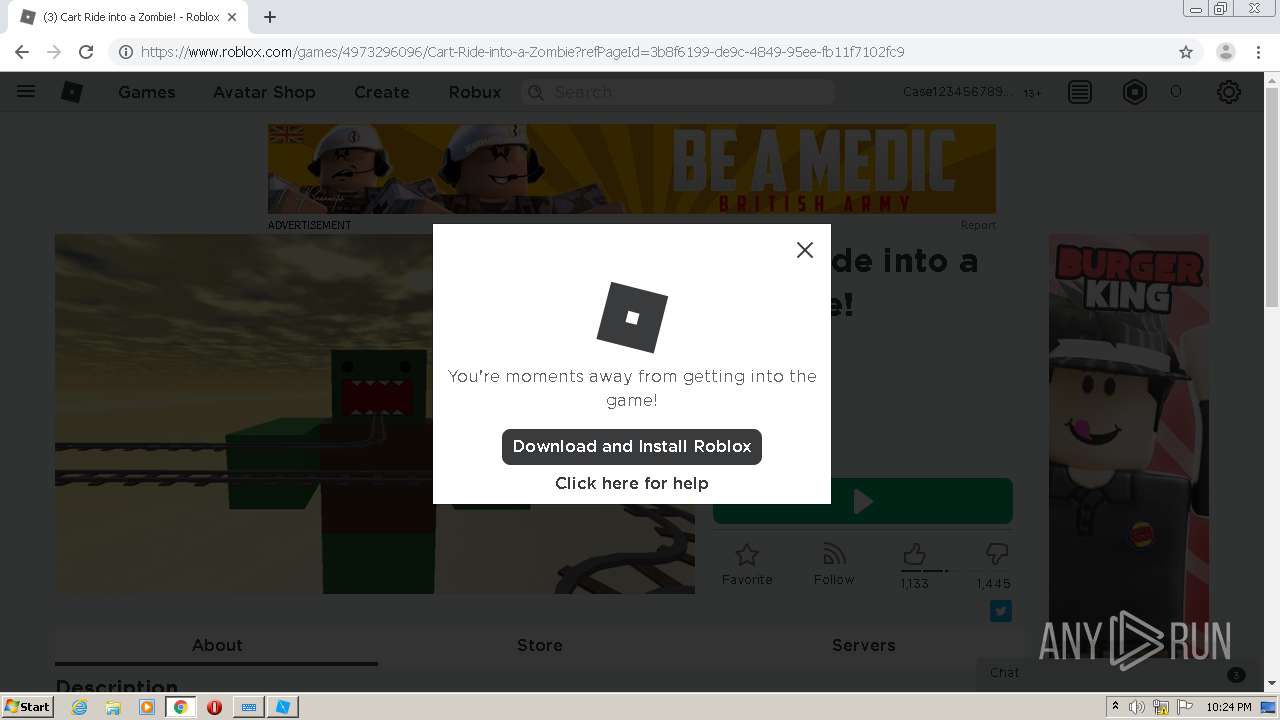Open the Create menu item
The height and width of the screenshot is (720, 1280).
tap(382, 92)
